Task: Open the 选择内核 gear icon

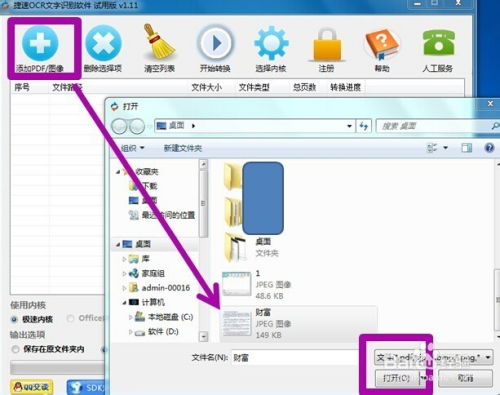Action: coord(271,43)
